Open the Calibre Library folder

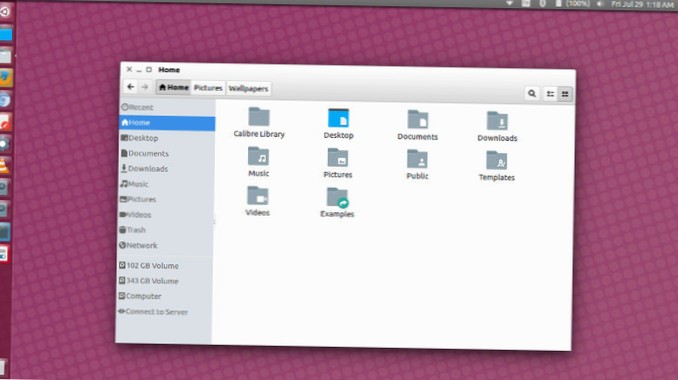pyautogui.click(x=259, y=117)
